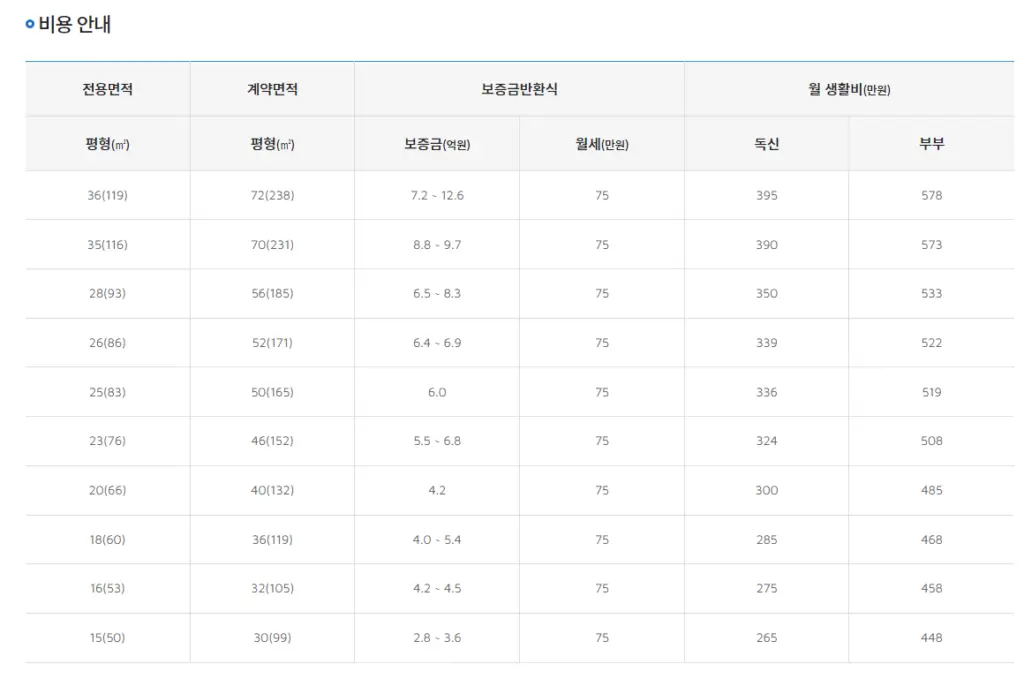Select the 20(66) area cell

click(x=108, y=490)
